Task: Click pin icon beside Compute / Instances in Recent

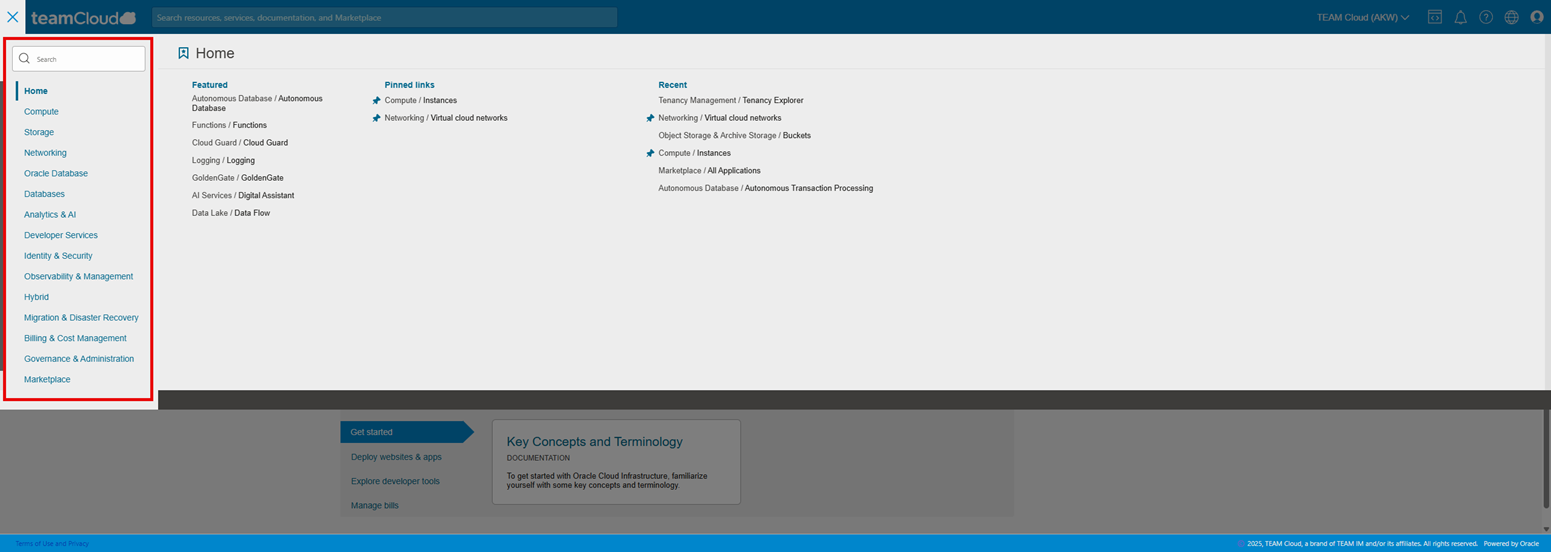Action: [x=650, y=153]
